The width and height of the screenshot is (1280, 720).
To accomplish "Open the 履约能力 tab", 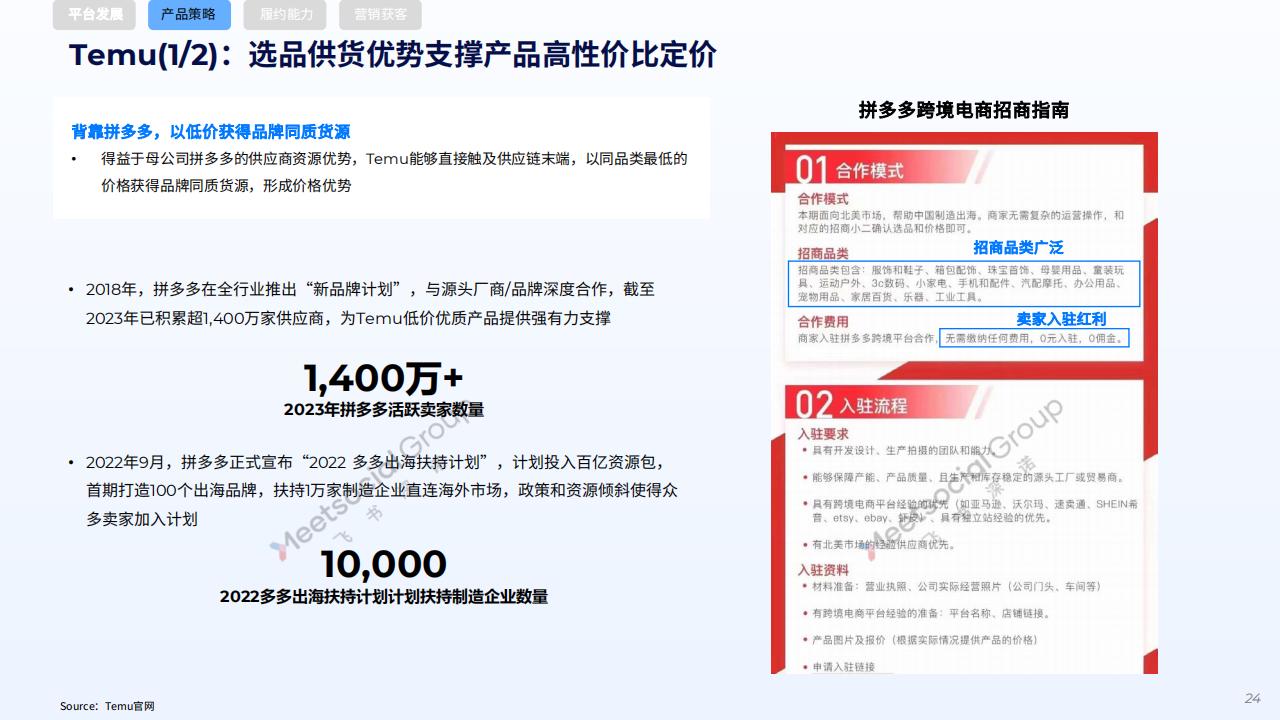I will [x=285, y=15].
